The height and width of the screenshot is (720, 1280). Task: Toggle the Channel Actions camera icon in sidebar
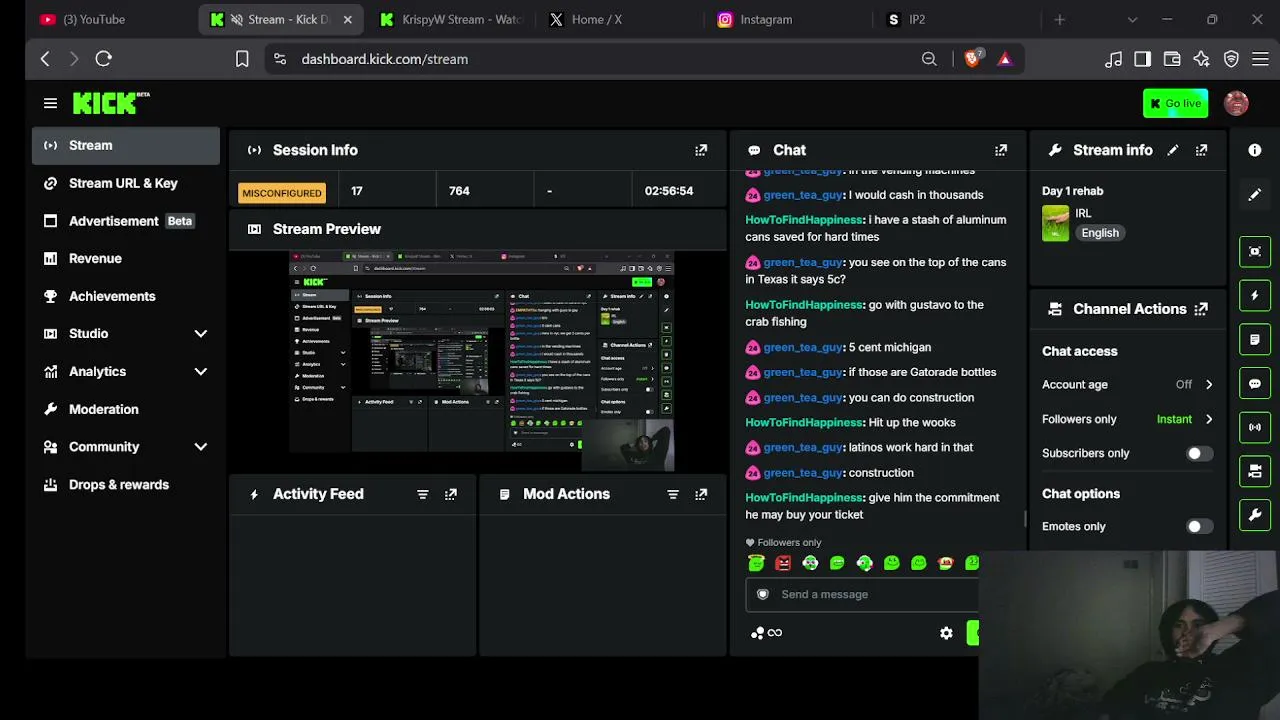[x=1255, y=471]
